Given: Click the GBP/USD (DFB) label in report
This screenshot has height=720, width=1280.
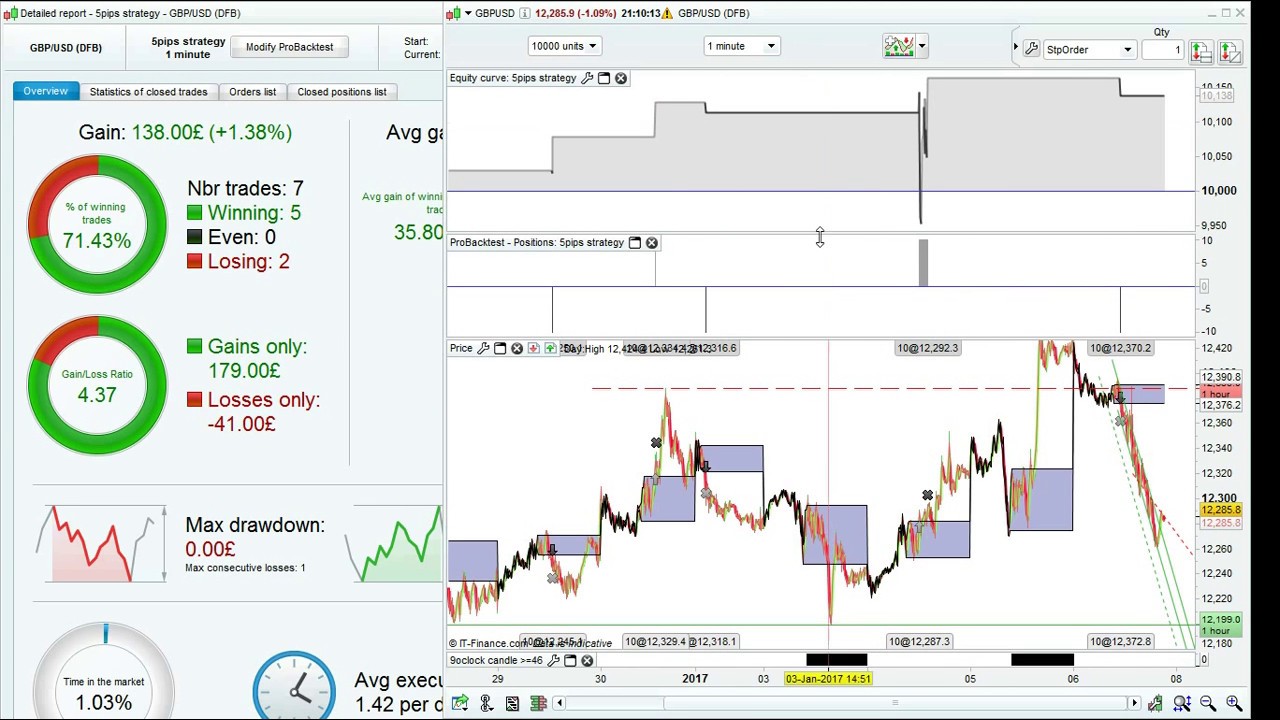Looking at the screenshot, I should point(66,48).
